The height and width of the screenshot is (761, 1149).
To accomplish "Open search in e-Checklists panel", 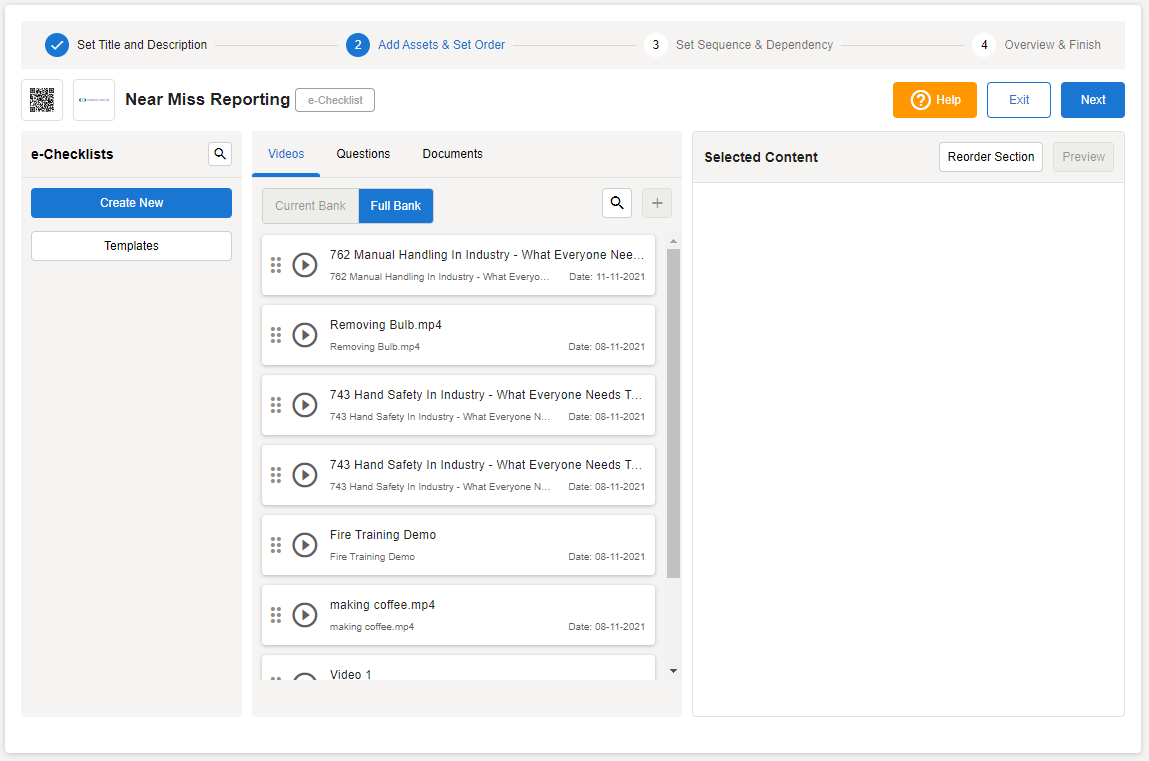I will 220,154.
